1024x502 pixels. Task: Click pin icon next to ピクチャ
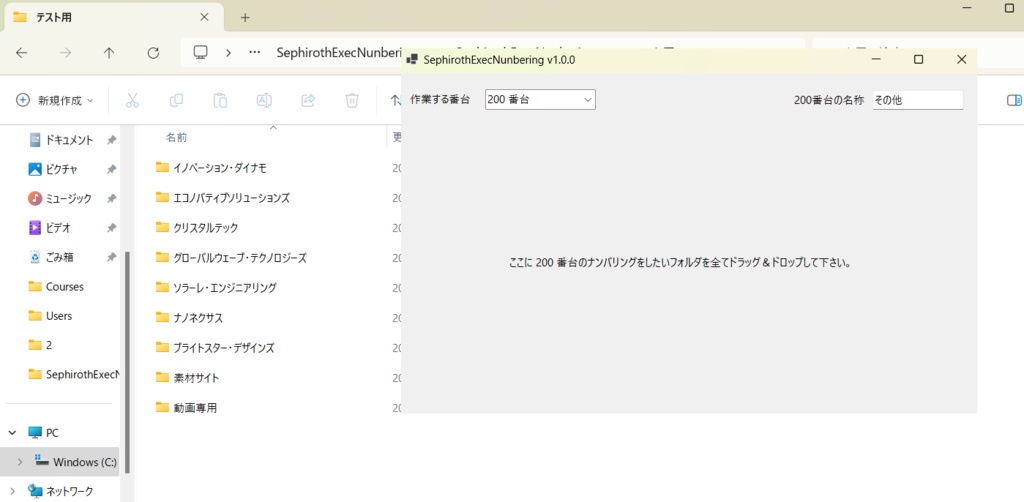pyautogui.click(x=112, y=170)
